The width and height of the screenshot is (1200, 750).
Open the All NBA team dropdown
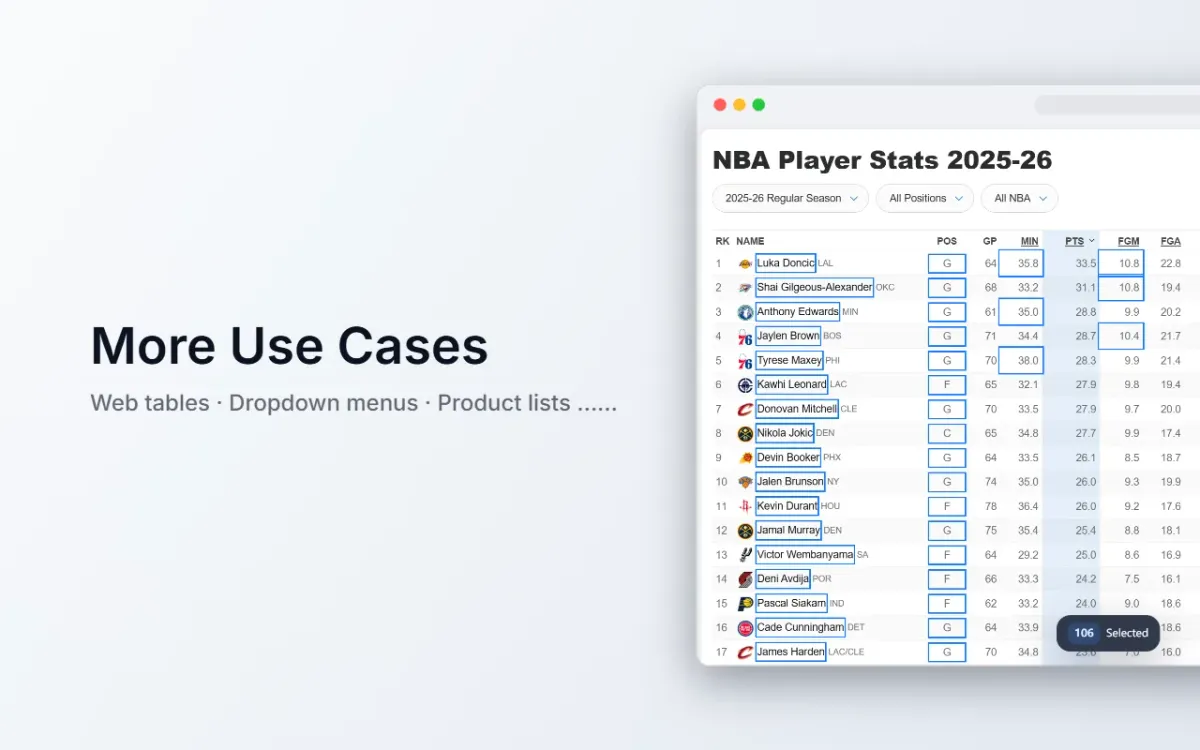(x=1020, y=198)
